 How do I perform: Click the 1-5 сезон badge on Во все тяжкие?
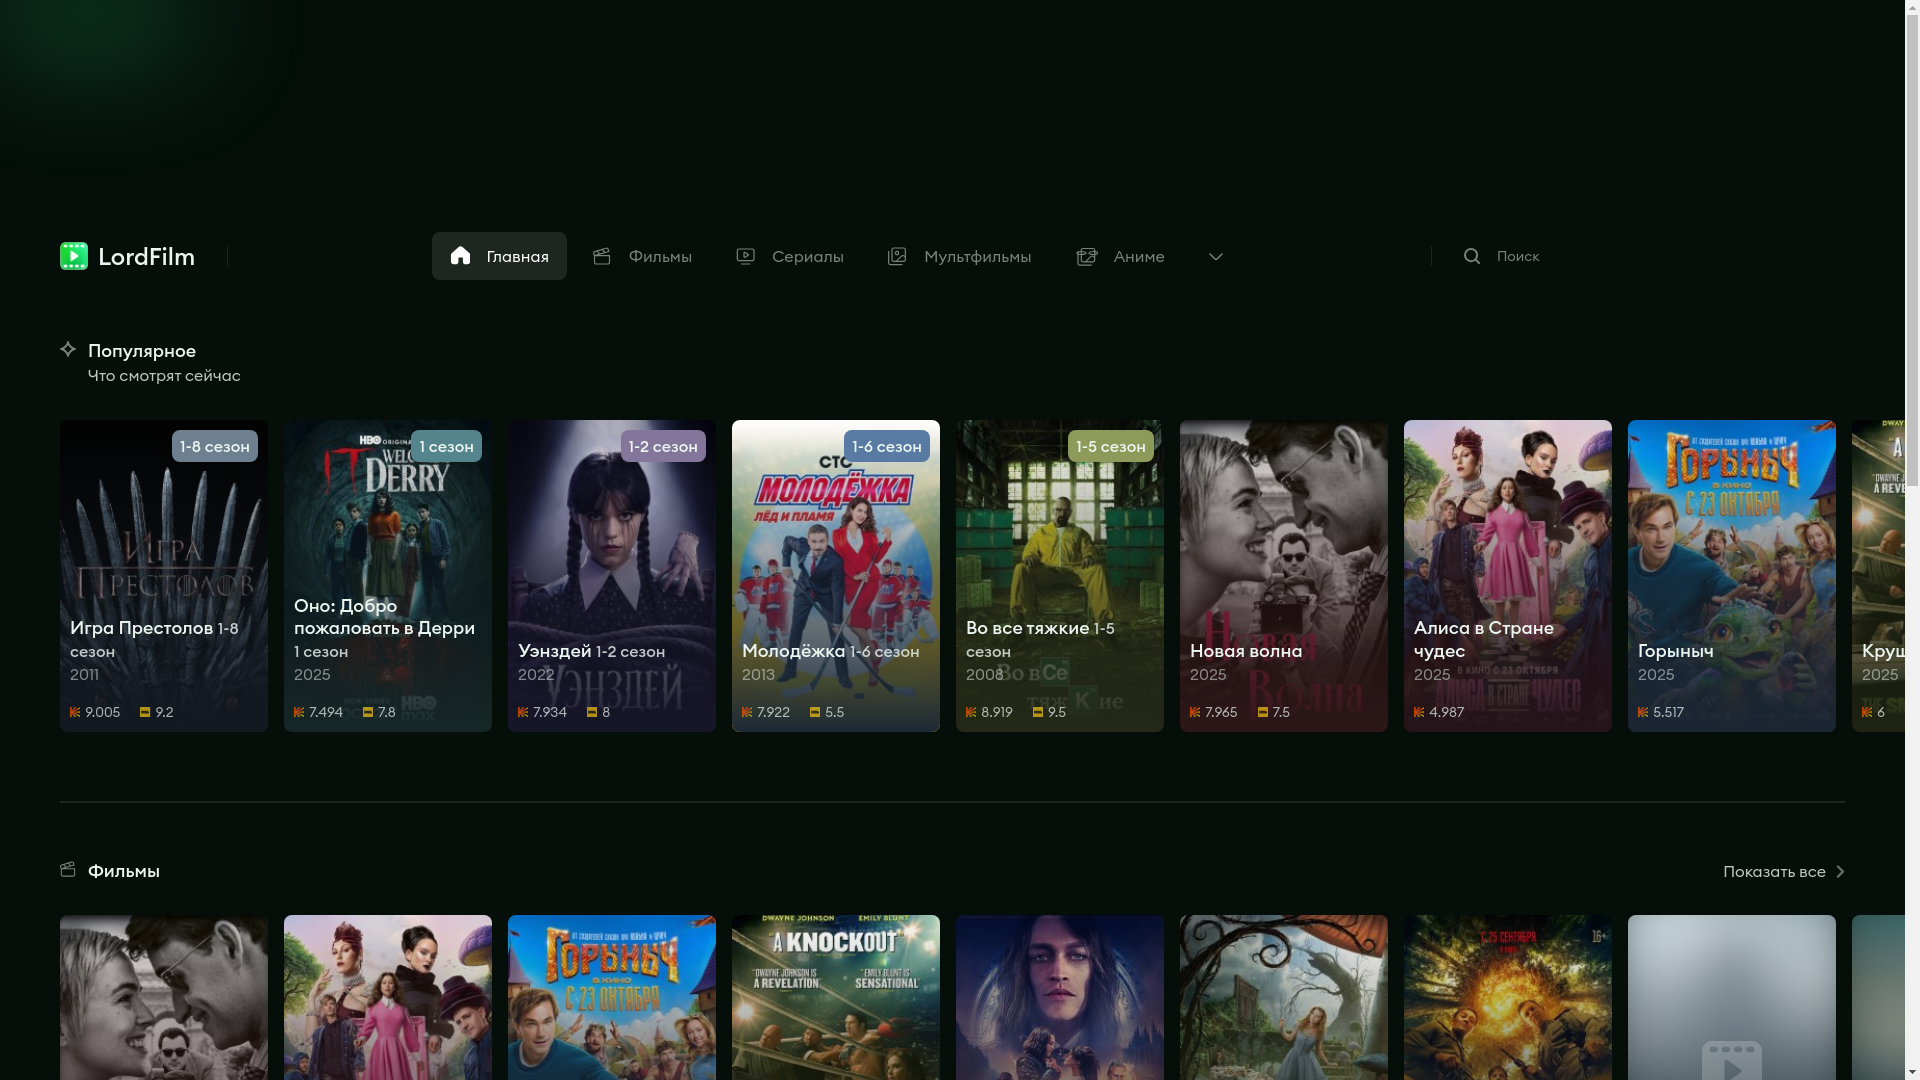pos(1111,446)
